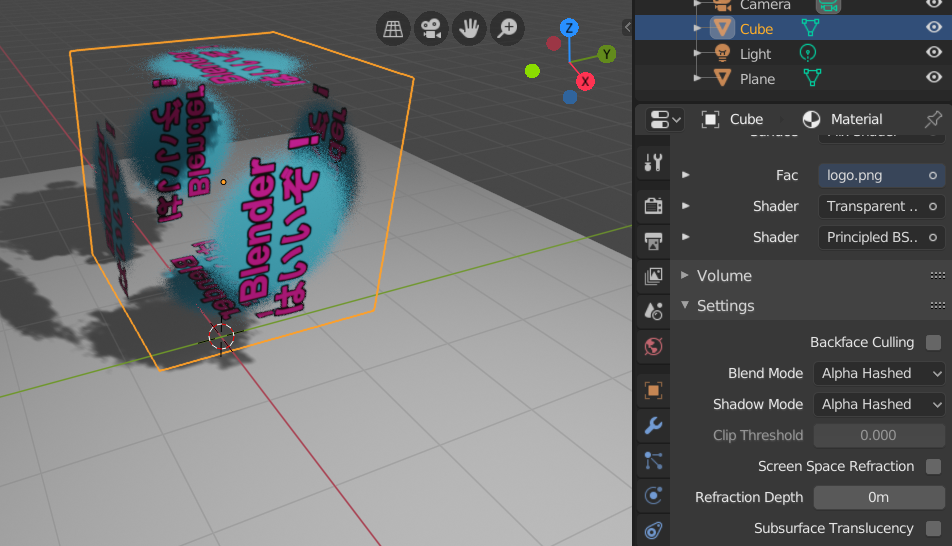Click the Cube breadcrumb in properties header

[x=732, y=119]
